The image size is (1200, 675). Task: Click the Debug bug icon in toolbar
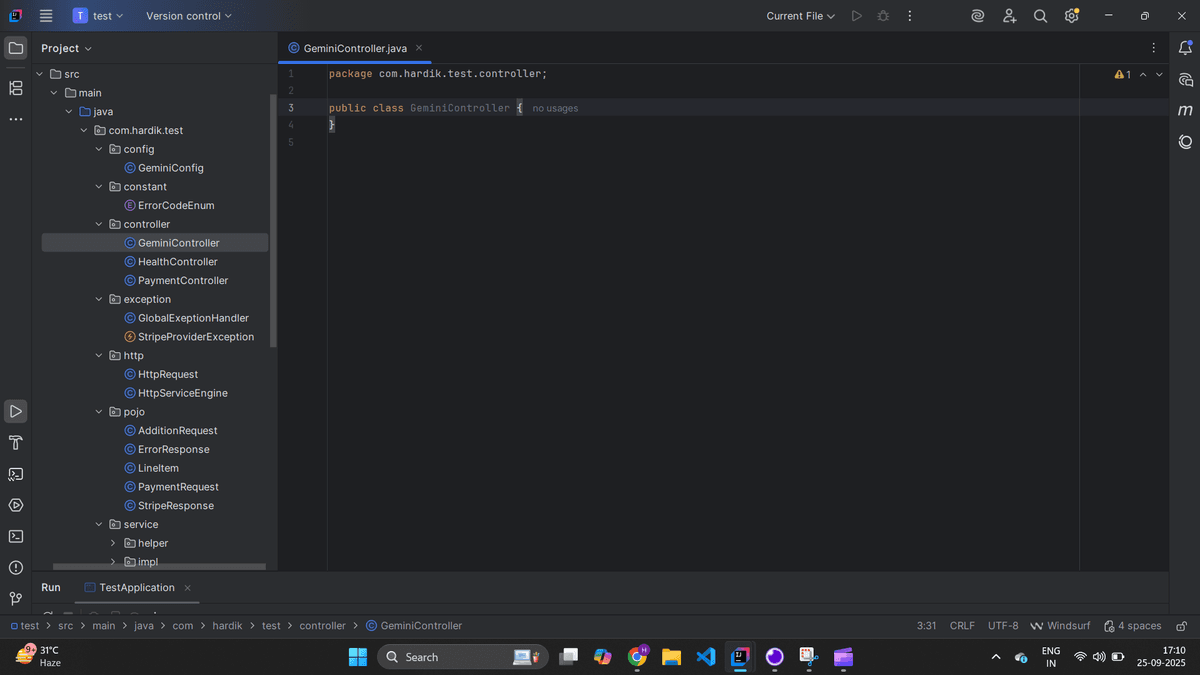point(883,16)
